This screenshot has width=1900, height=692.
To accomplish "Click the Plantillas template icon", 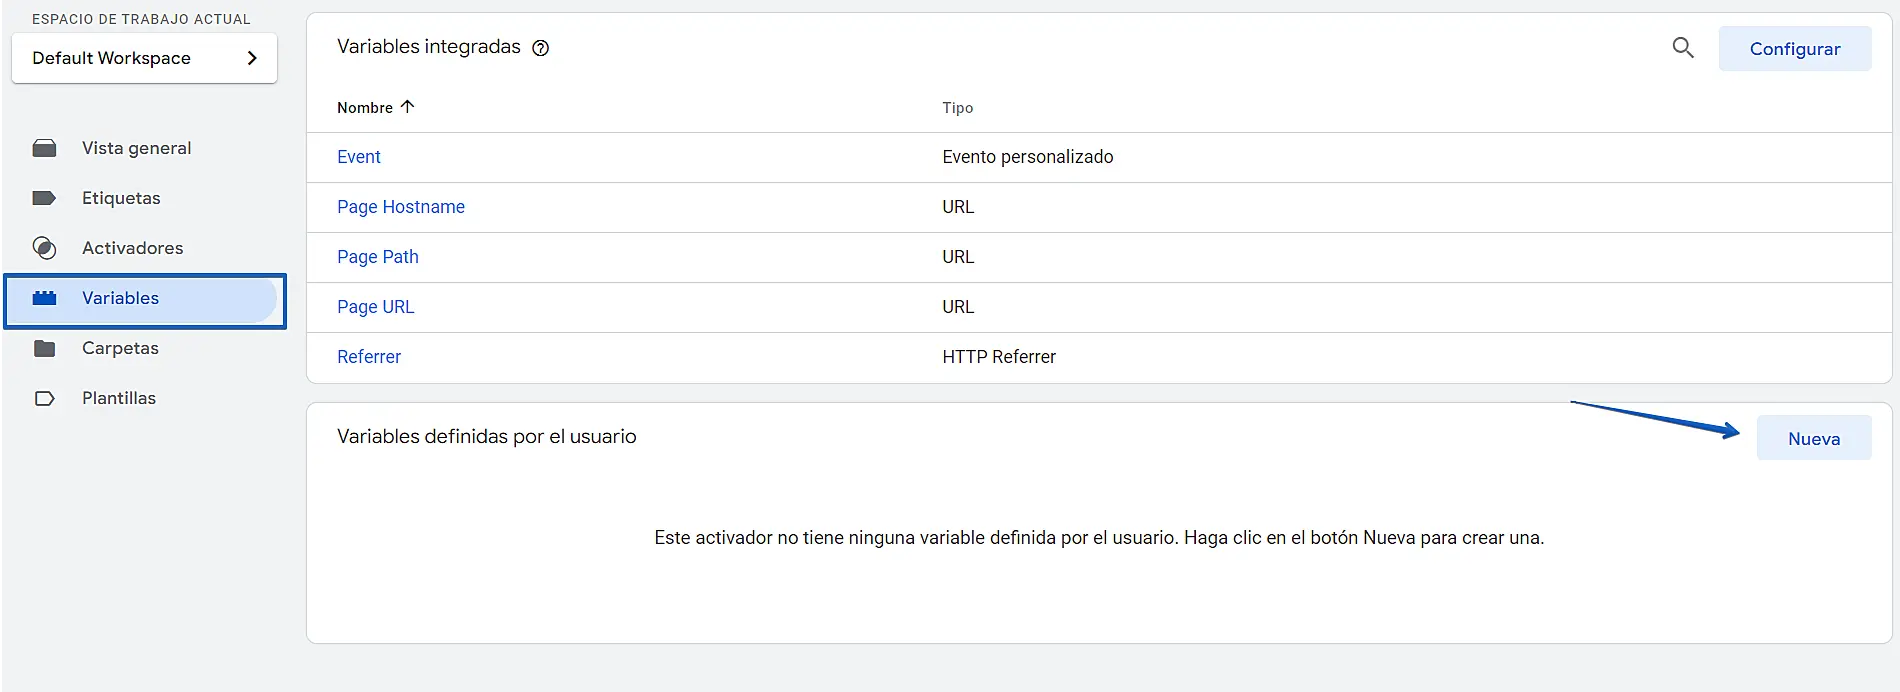I will coord(44,398).
